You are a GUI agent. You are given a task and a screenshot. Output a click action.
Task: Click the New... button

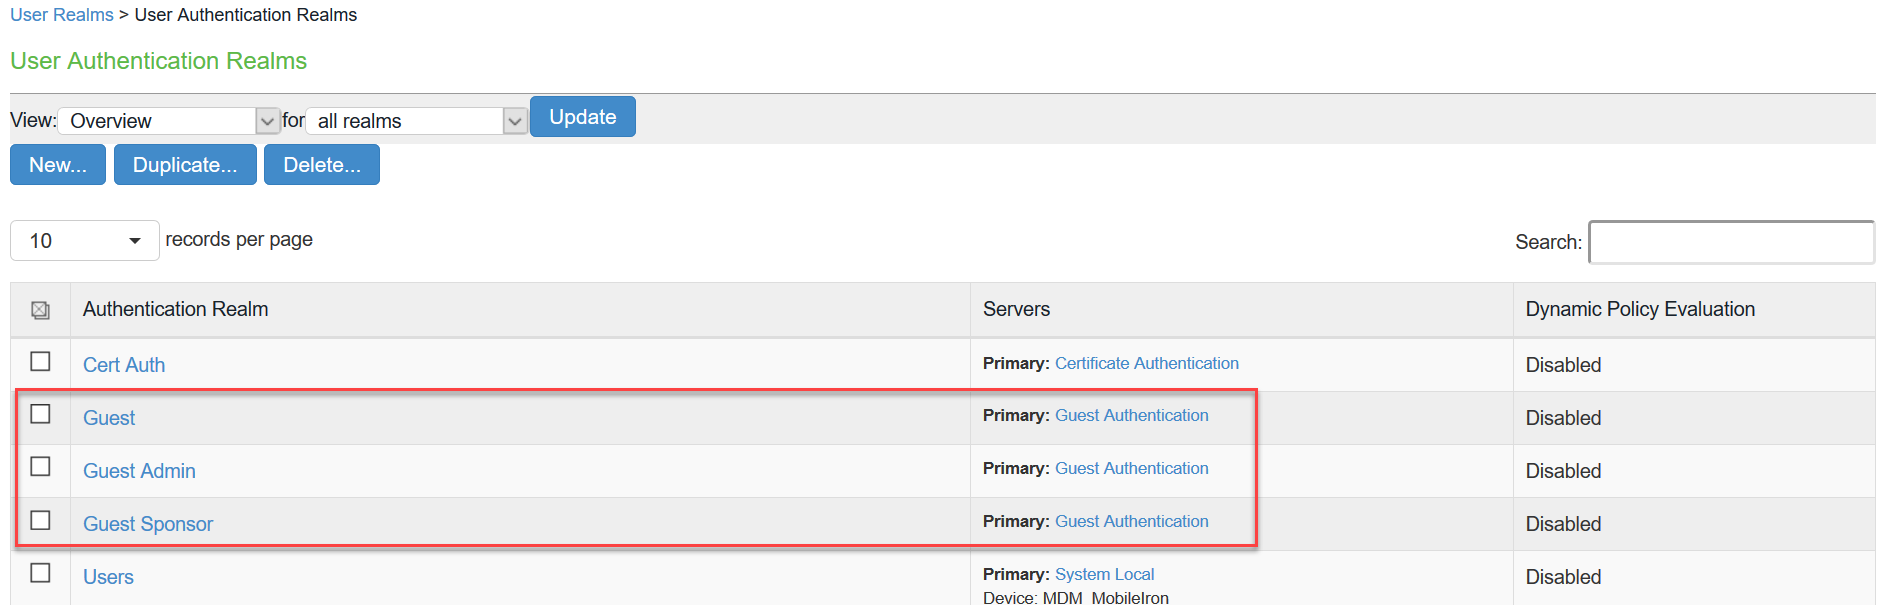click(x=58, y=165)
